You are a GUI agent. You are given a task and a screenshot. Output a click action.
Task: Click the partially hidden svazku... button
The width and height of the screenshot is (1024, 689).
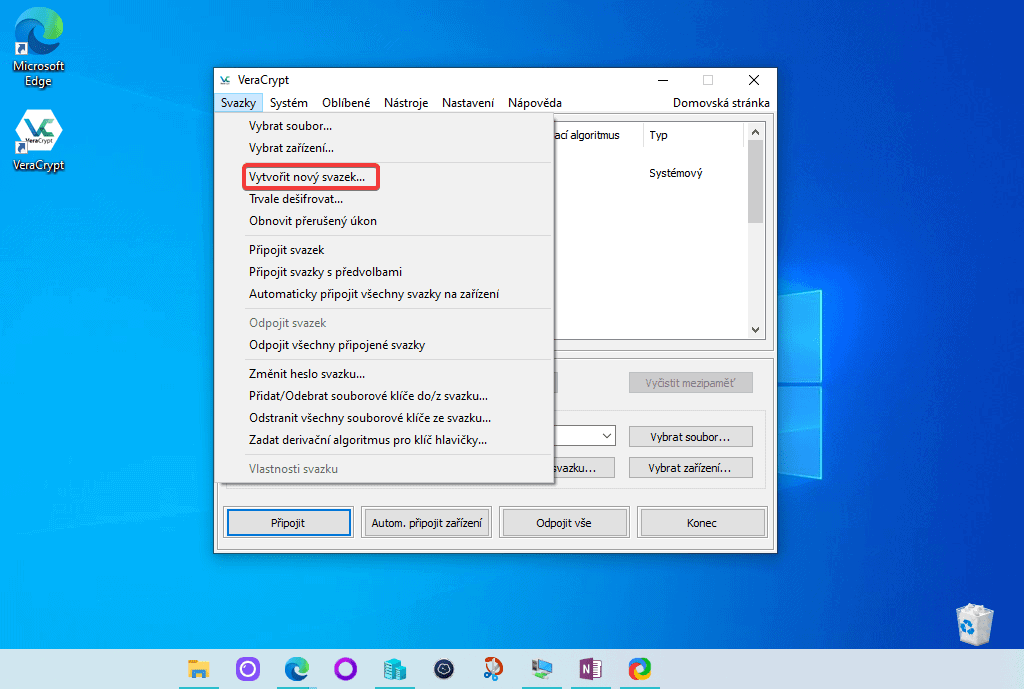tap(584, 468)
